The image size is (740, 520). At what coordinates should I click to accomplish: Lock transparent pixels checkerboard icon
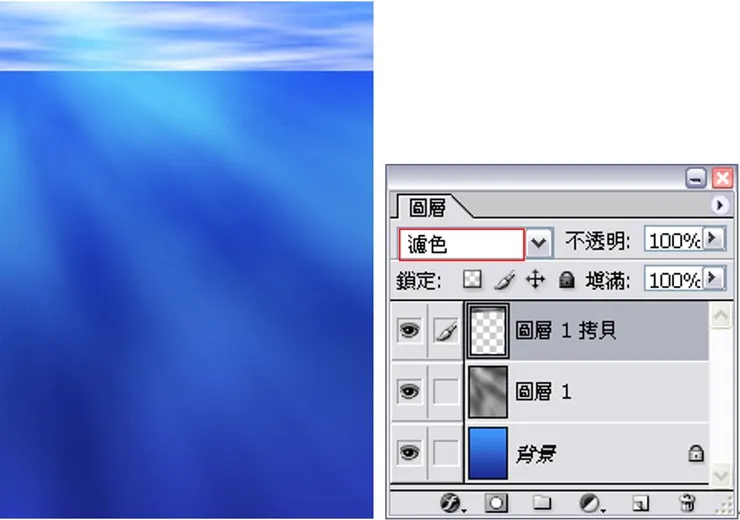pyautogui.click(x=472, y=279)
